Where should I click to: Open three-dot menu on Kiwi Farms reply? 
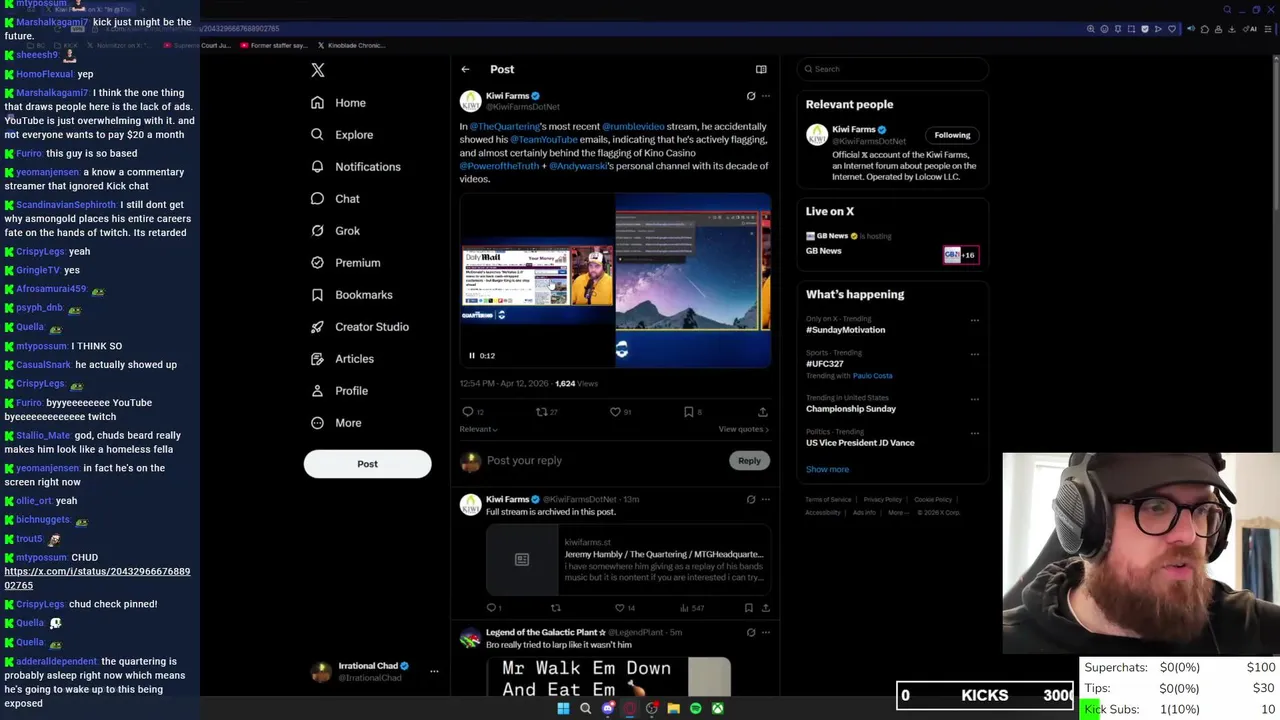[766, 500]
